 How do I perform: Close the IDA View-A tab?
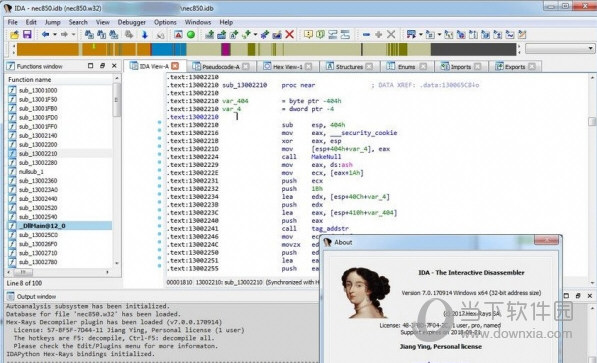click(175, 66)
